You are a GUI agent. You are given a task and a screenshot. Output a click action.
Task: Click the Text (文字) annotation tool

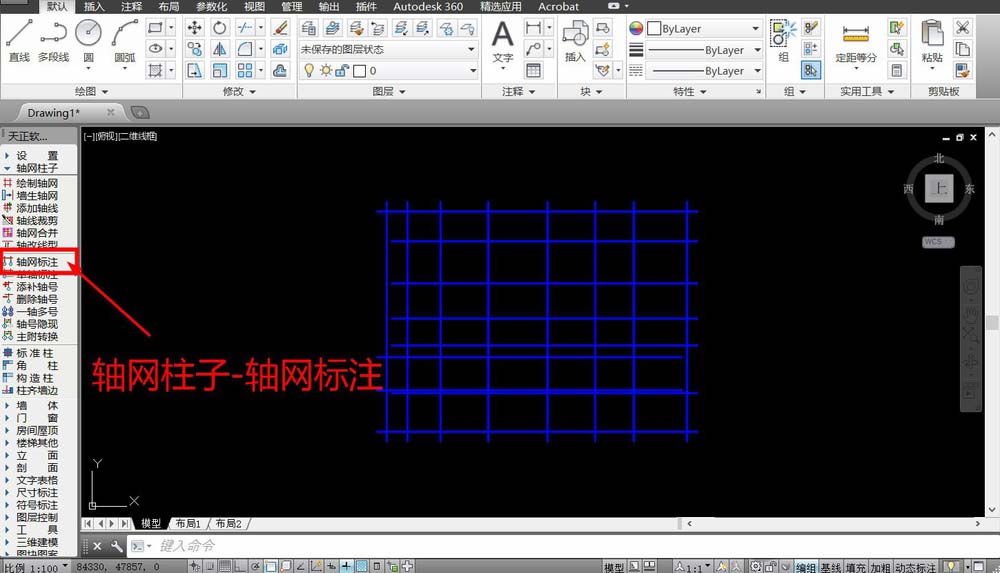tap(503, 41)
